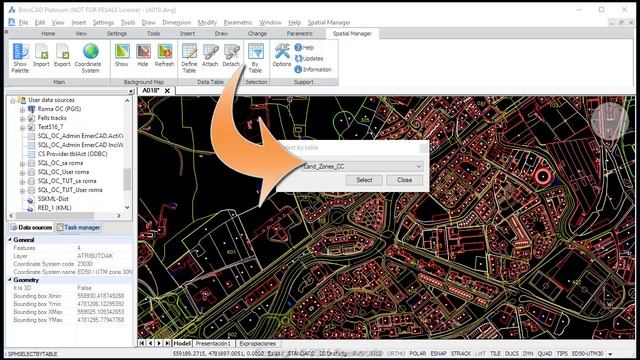The height and width of the screenshot is (360, 640).
Task: Switch to the Draw ribbon tab
Action: [221, 33]
